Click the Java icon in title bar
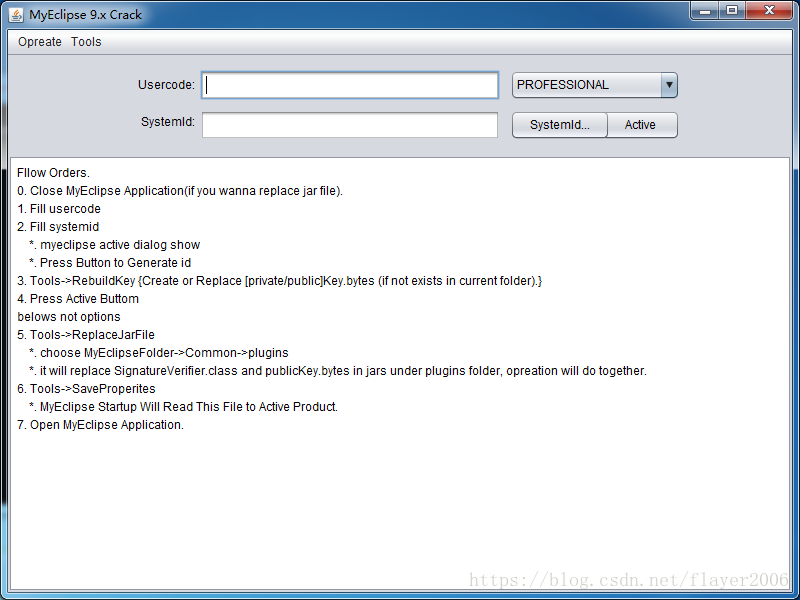 16,15
